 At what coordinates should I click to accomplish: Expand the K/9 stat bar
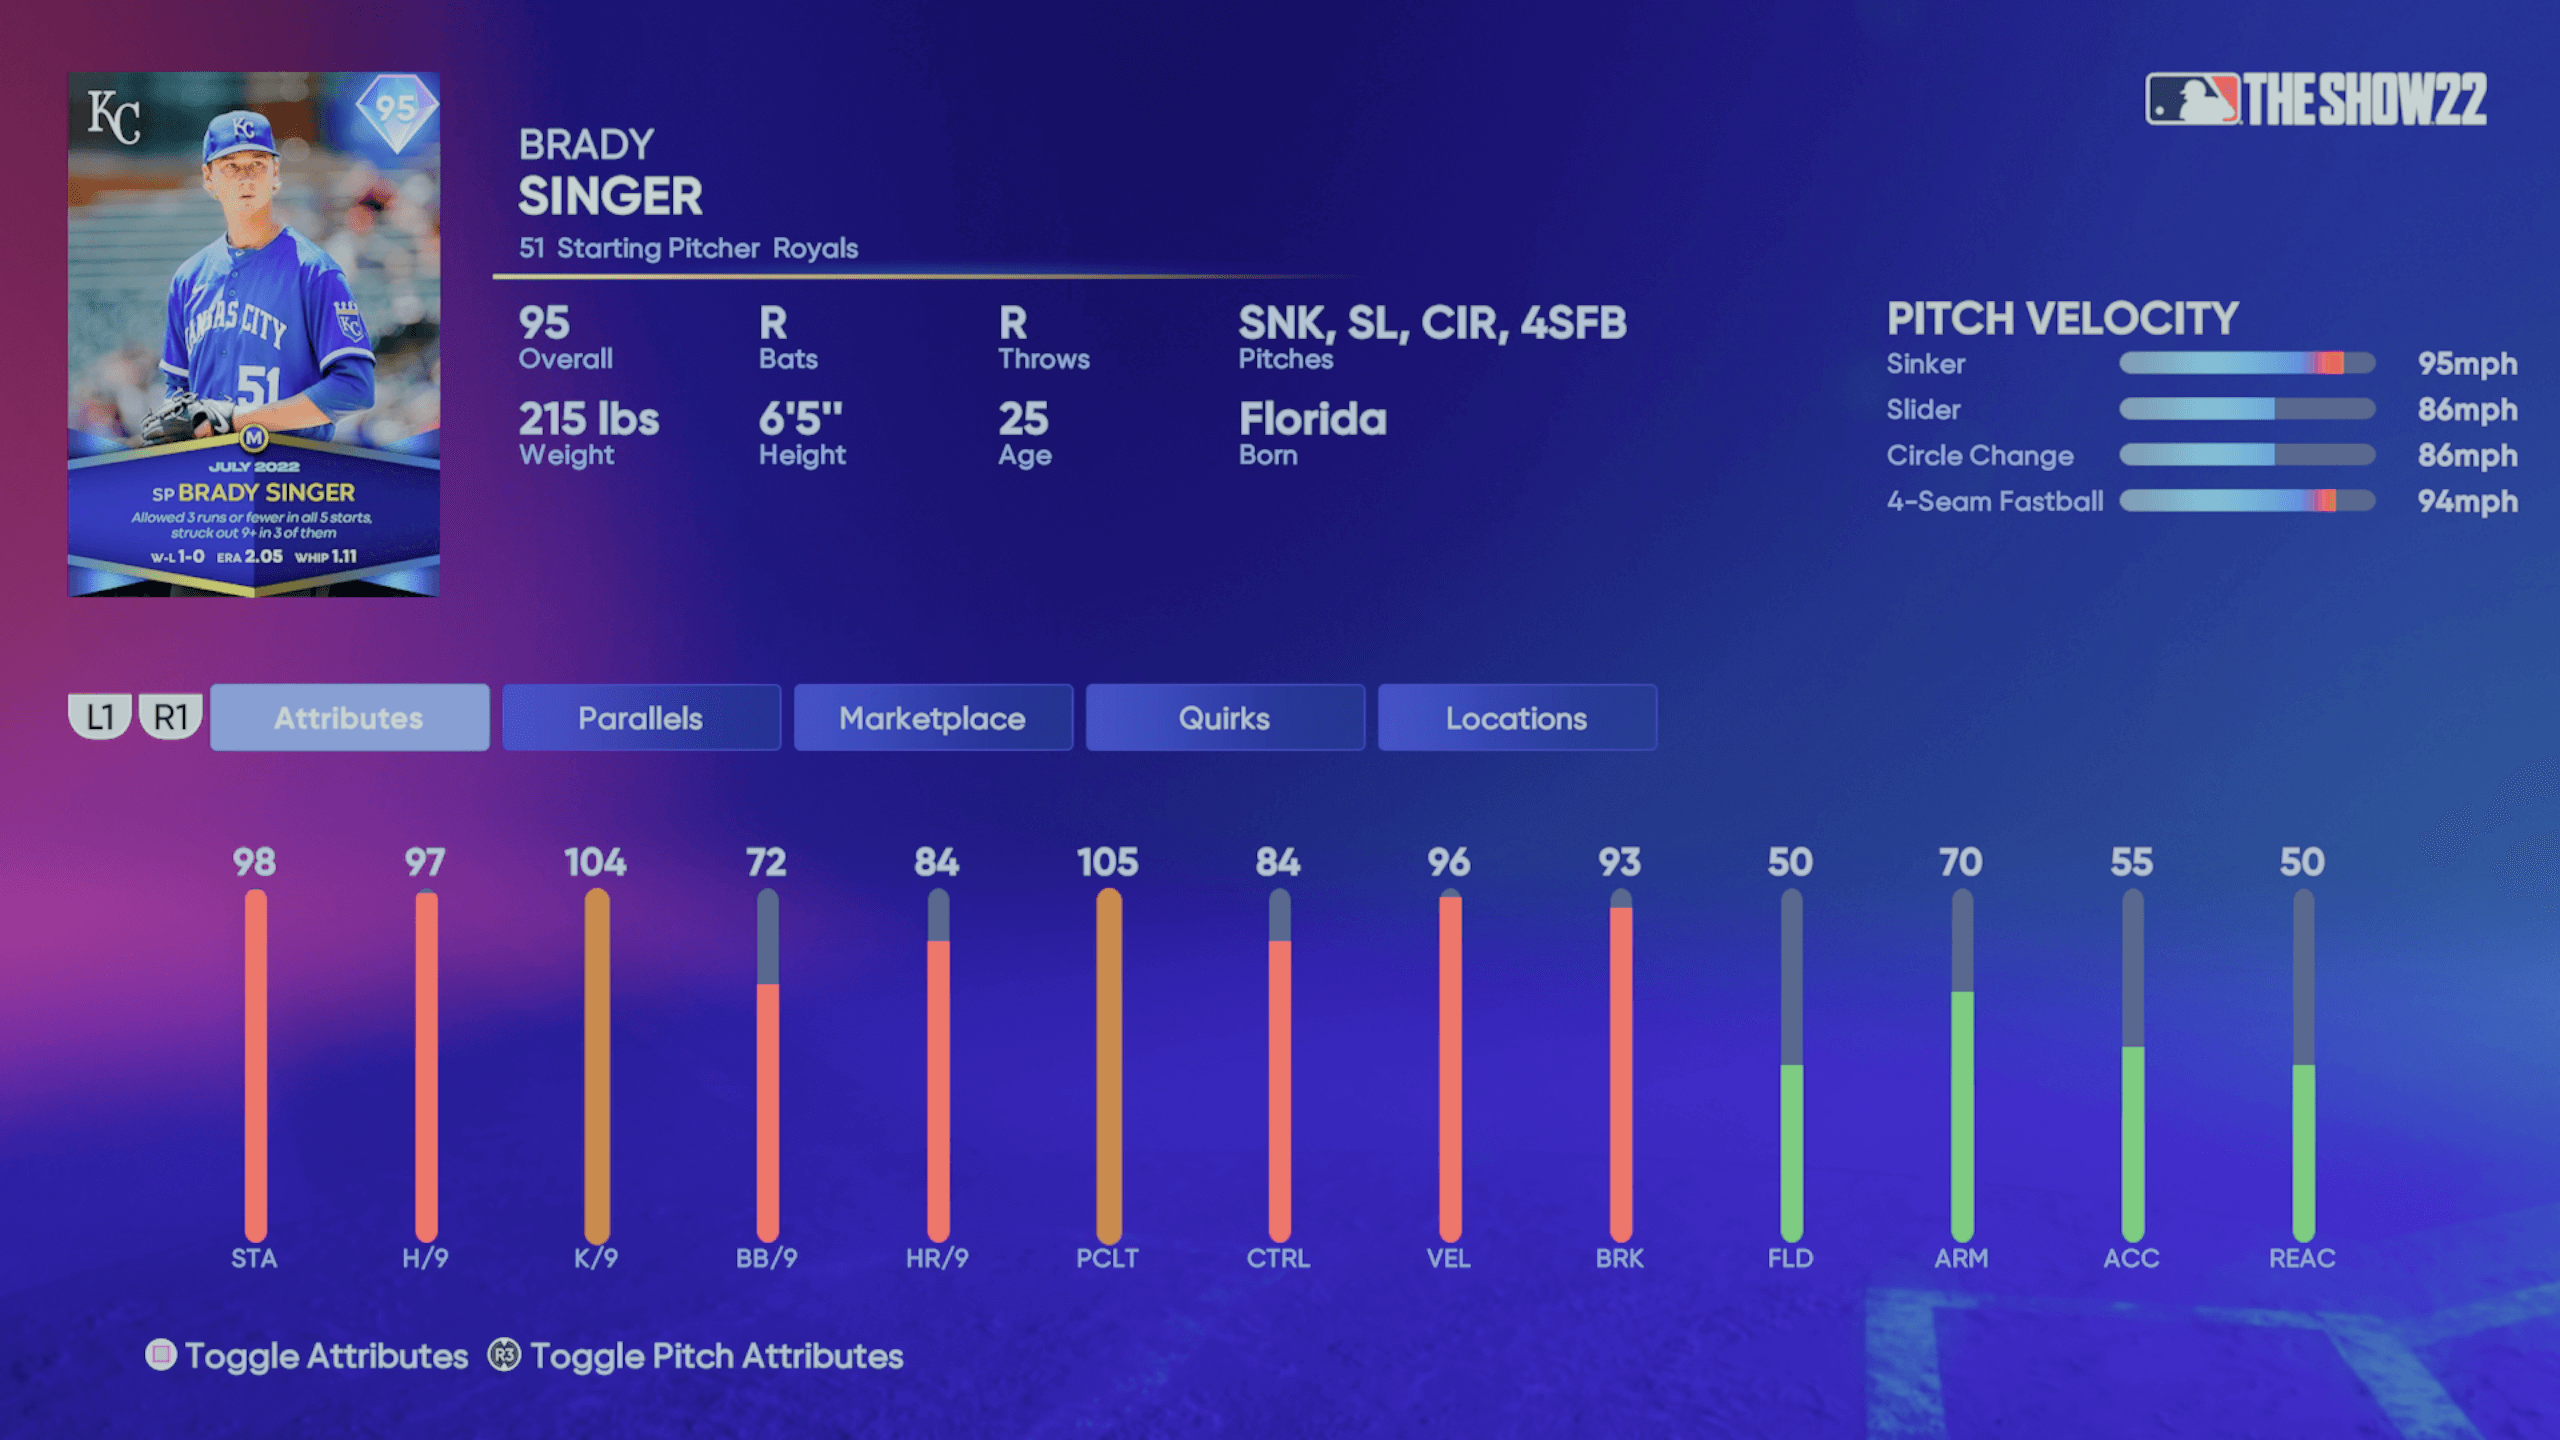click(593, 1055)
